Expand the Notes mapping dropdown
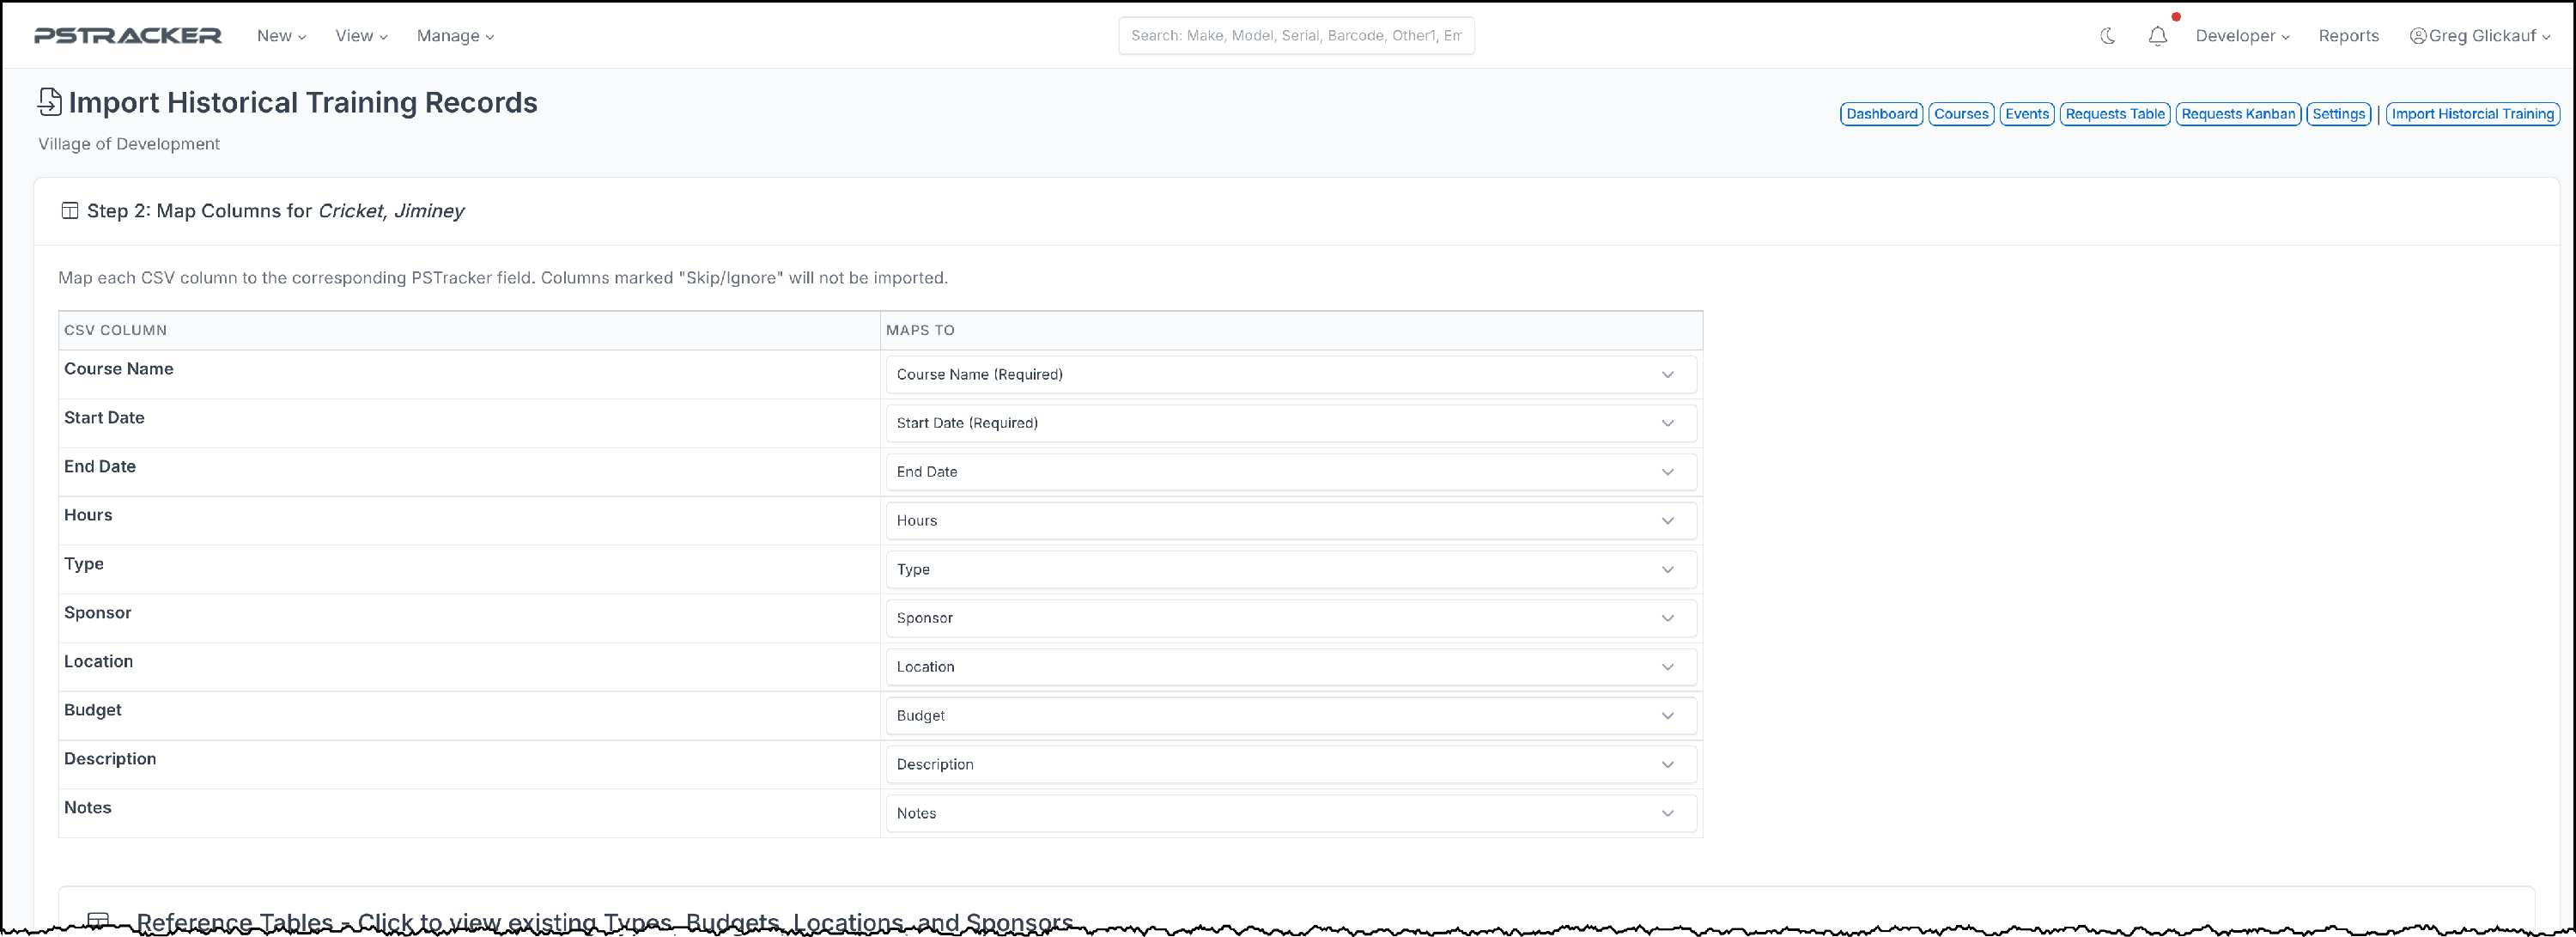 [1290, 813]
